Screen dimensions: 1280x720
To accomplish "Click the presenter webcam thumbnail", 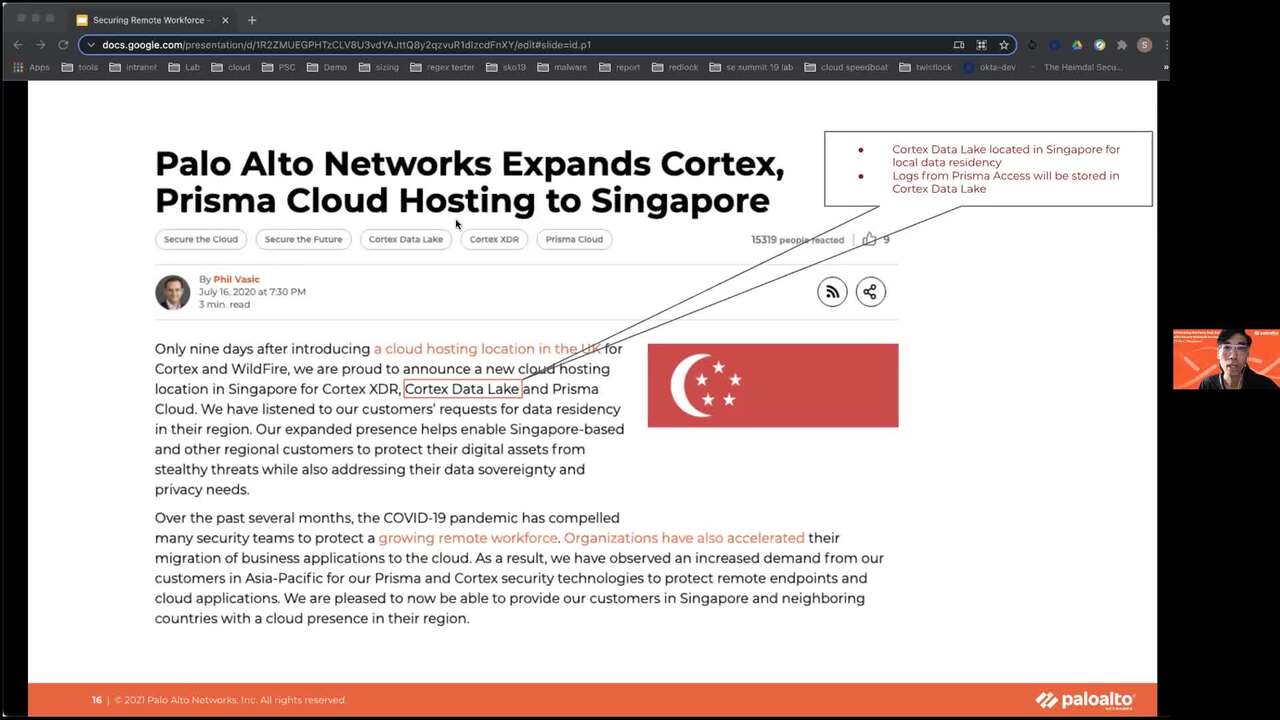I will tap(1225, 359).
